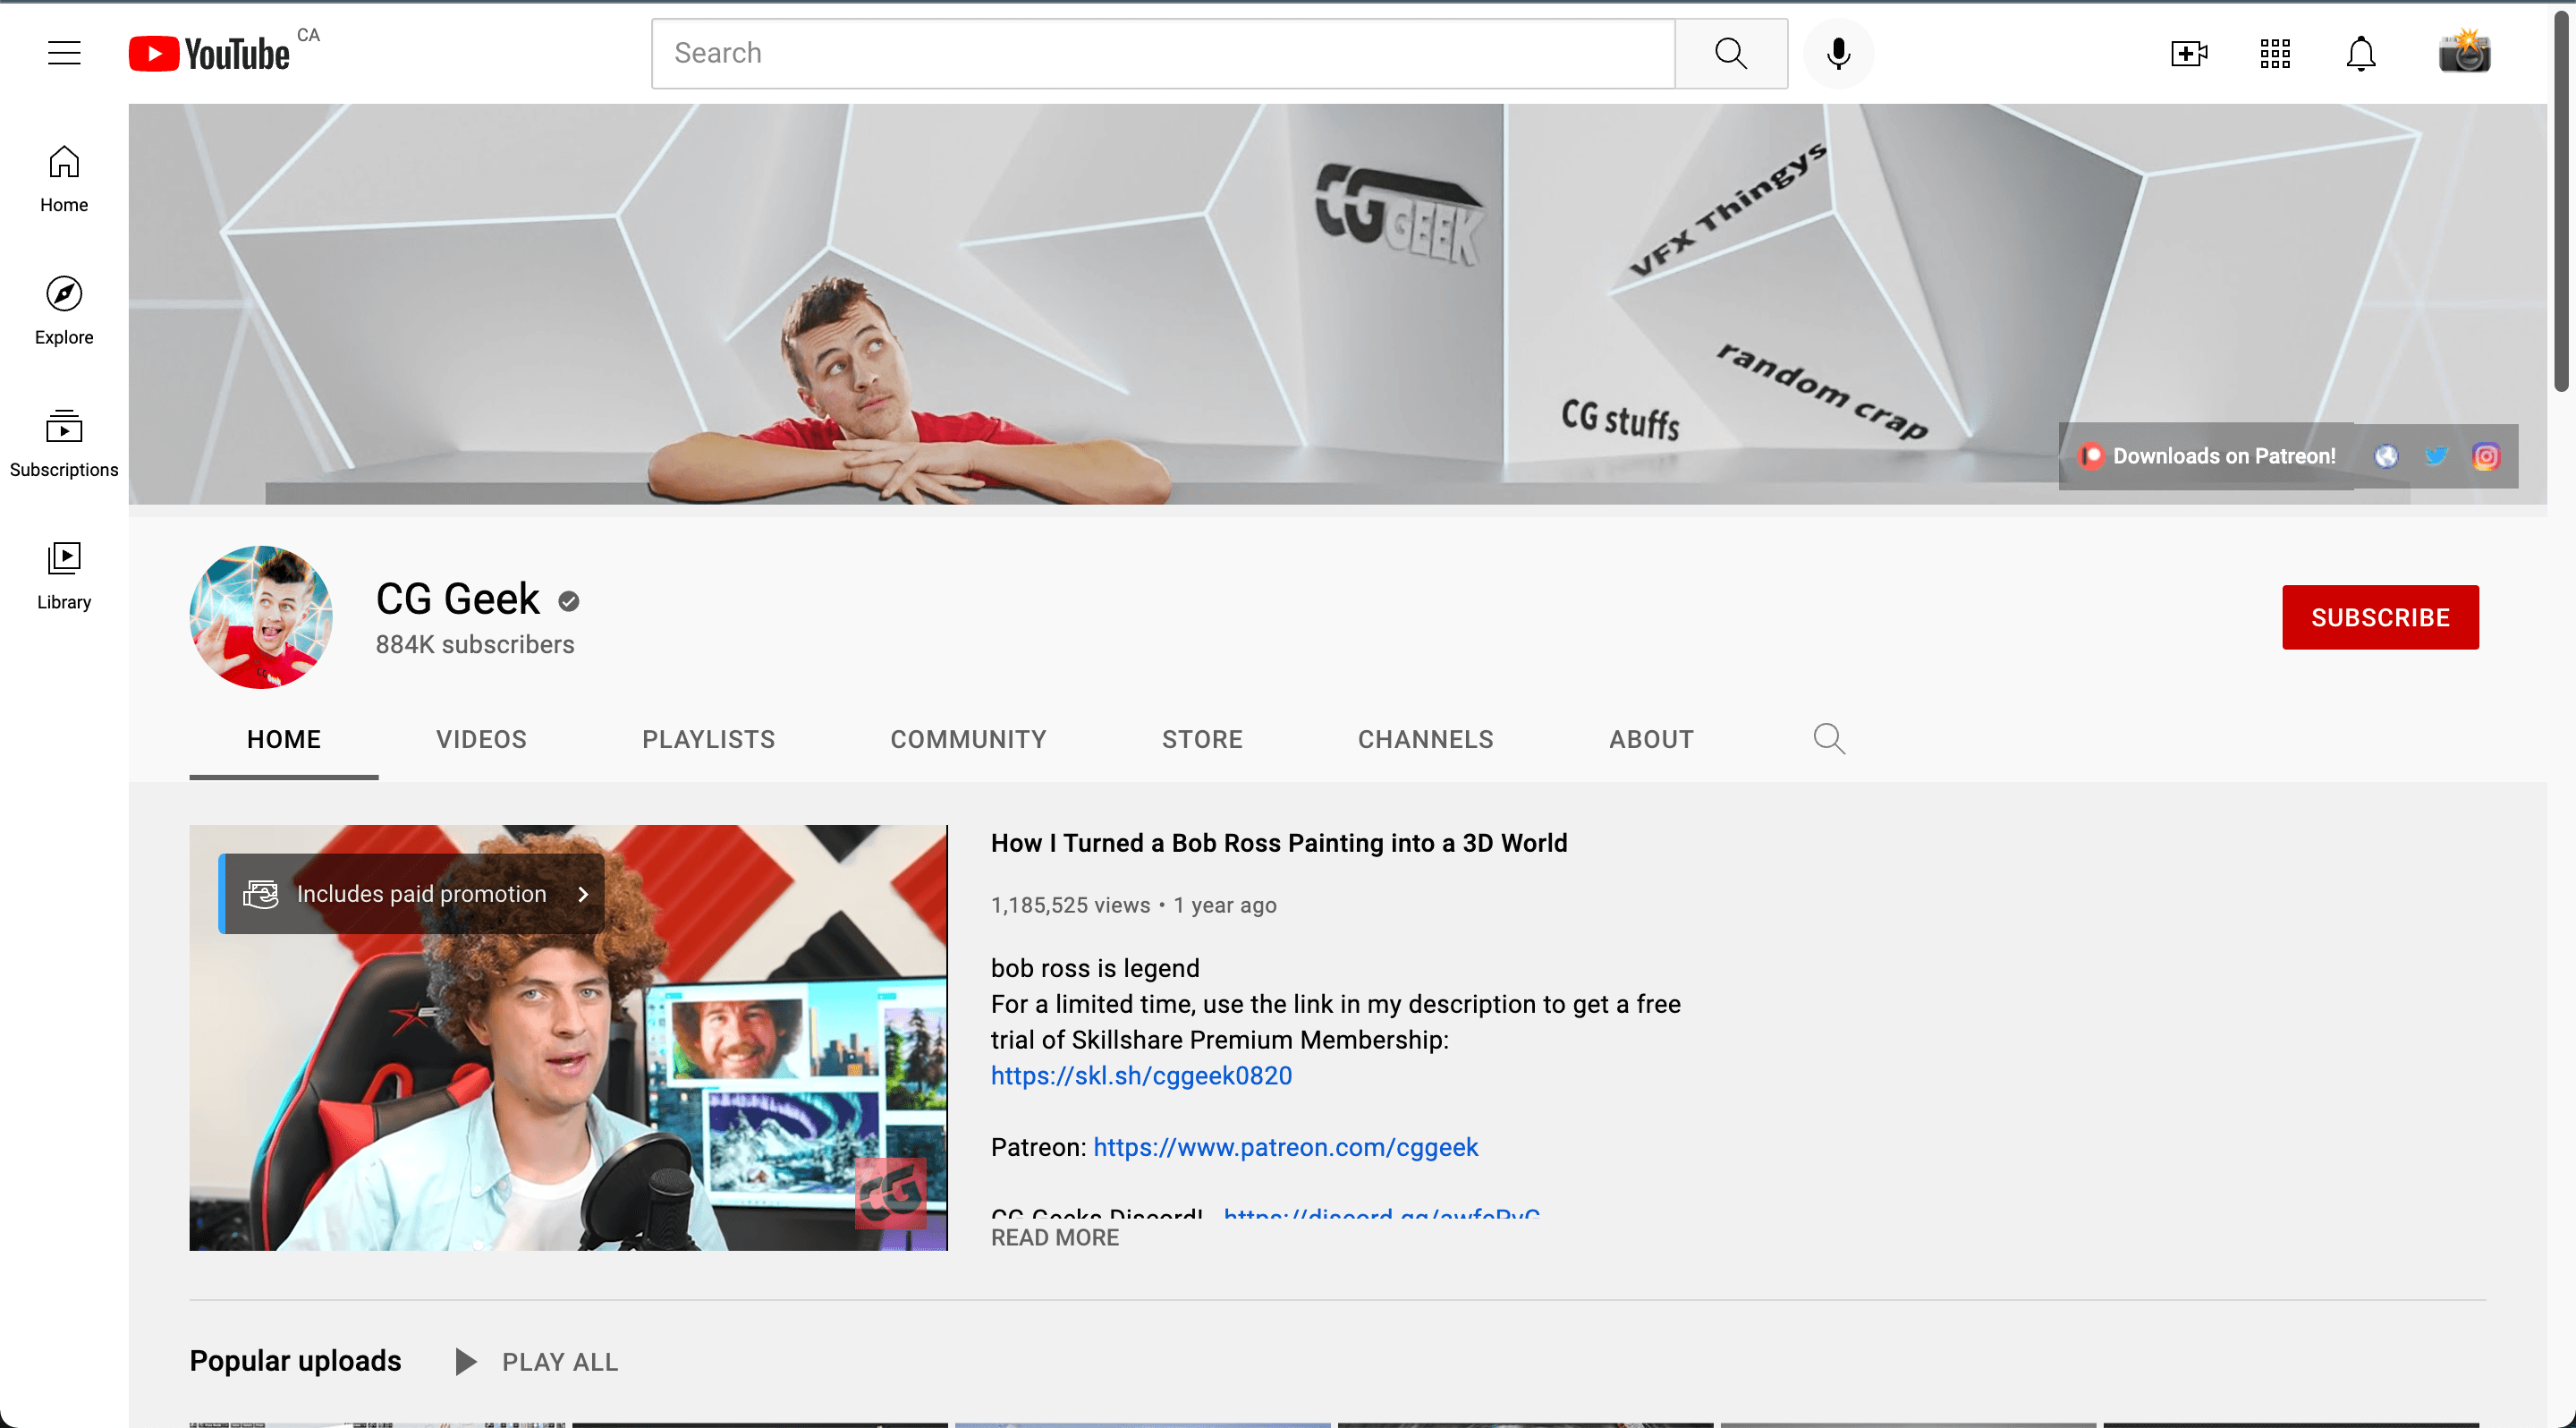Expand the Includes paid promotion chevron
Viewport: 2576px width, 1428px height.
pos(583,894)
